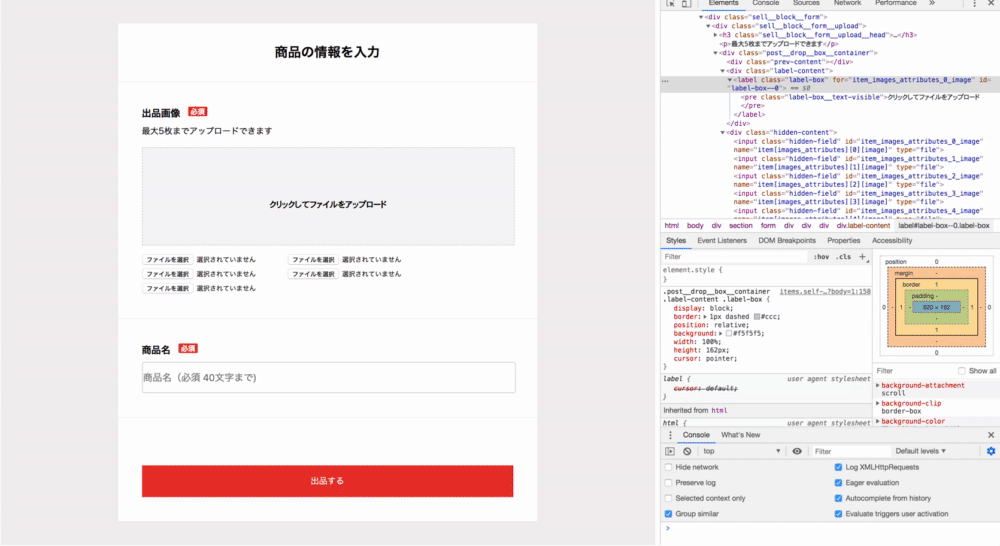Open the Performance tab

click(895, 3)
